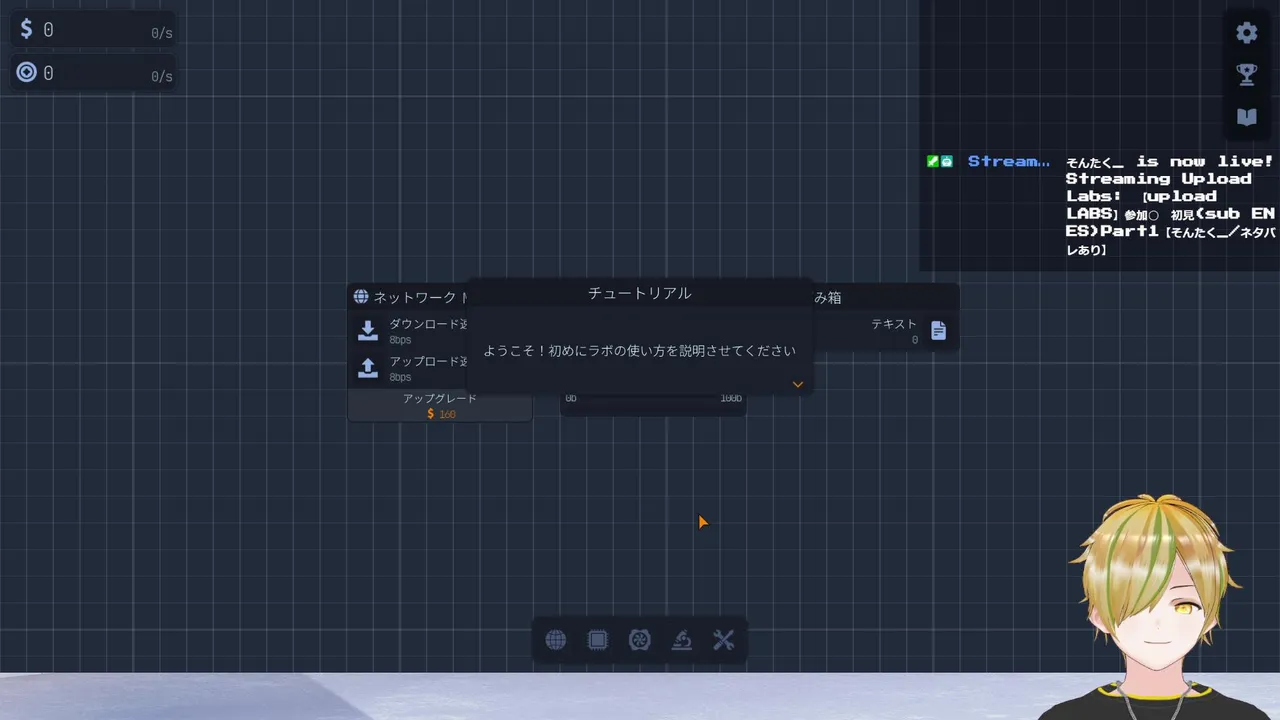Click the dollar money icon at top left
Viewport: 1280px width, 720px height.
coord(27,29)
